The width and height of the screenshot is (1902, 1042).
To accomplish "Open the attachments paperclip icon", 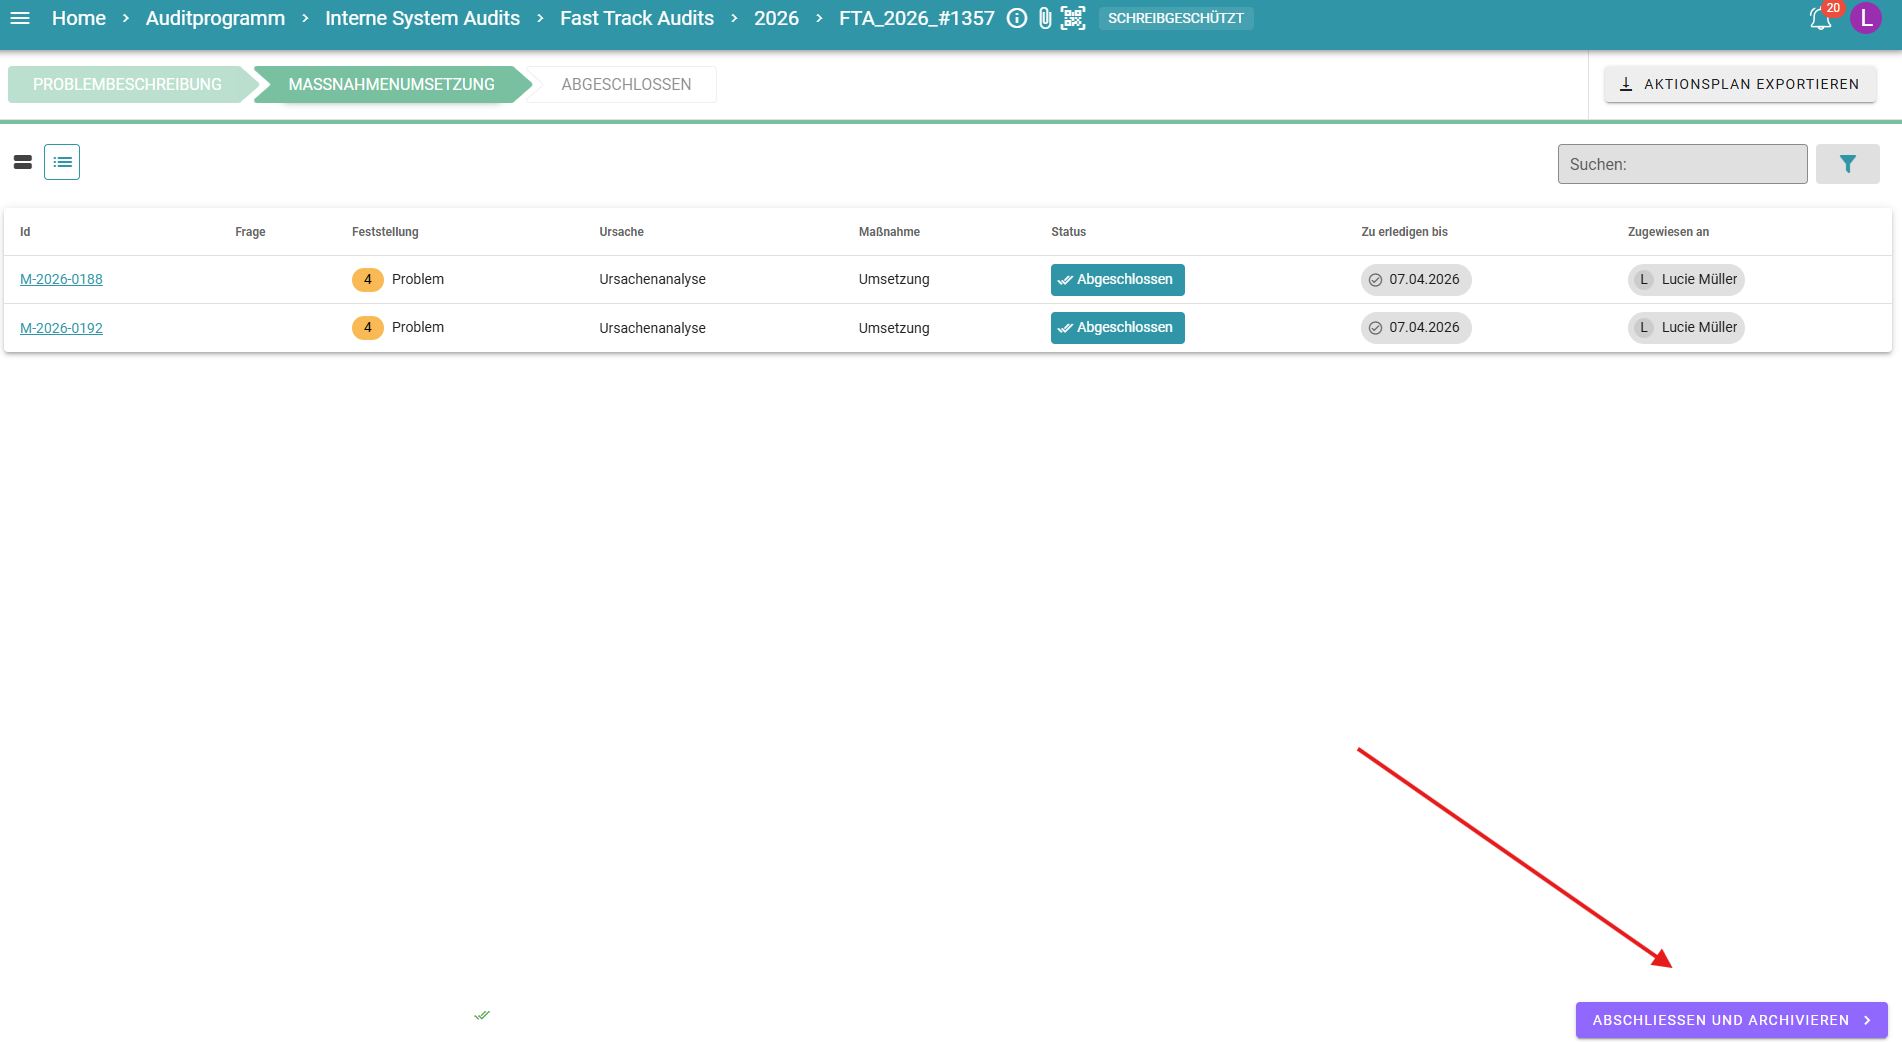I will pyautogui.click(x=1045, y=18).
